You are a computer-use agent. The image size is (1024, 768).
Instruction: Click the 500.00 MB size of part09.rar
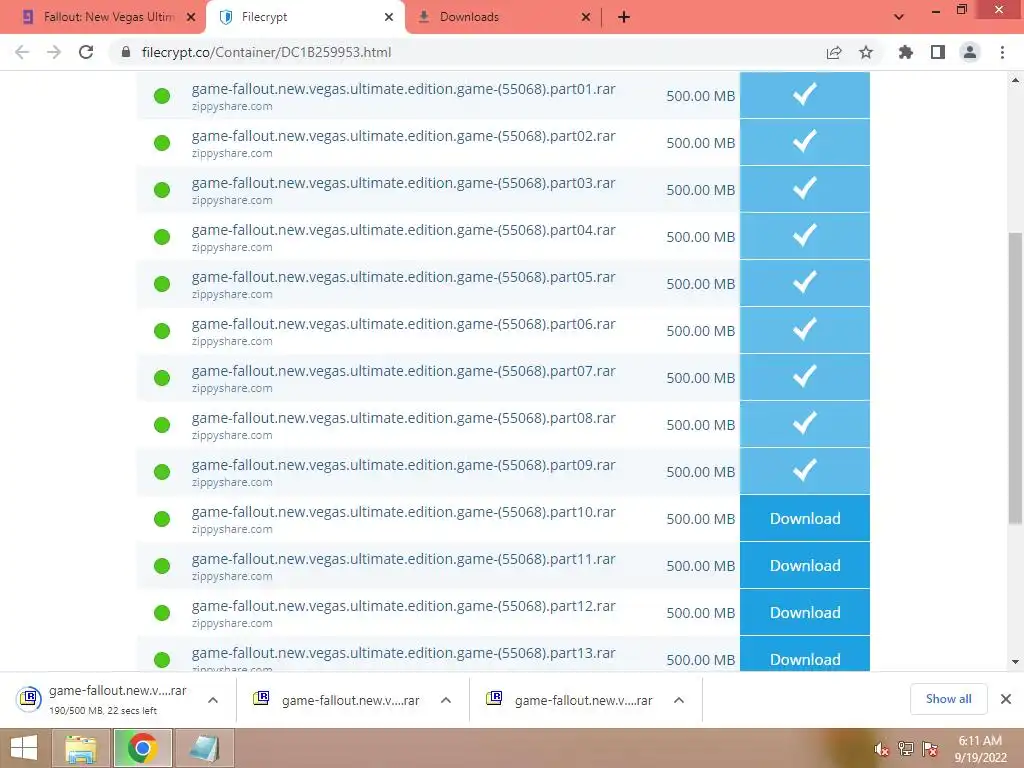coord(701,472)
